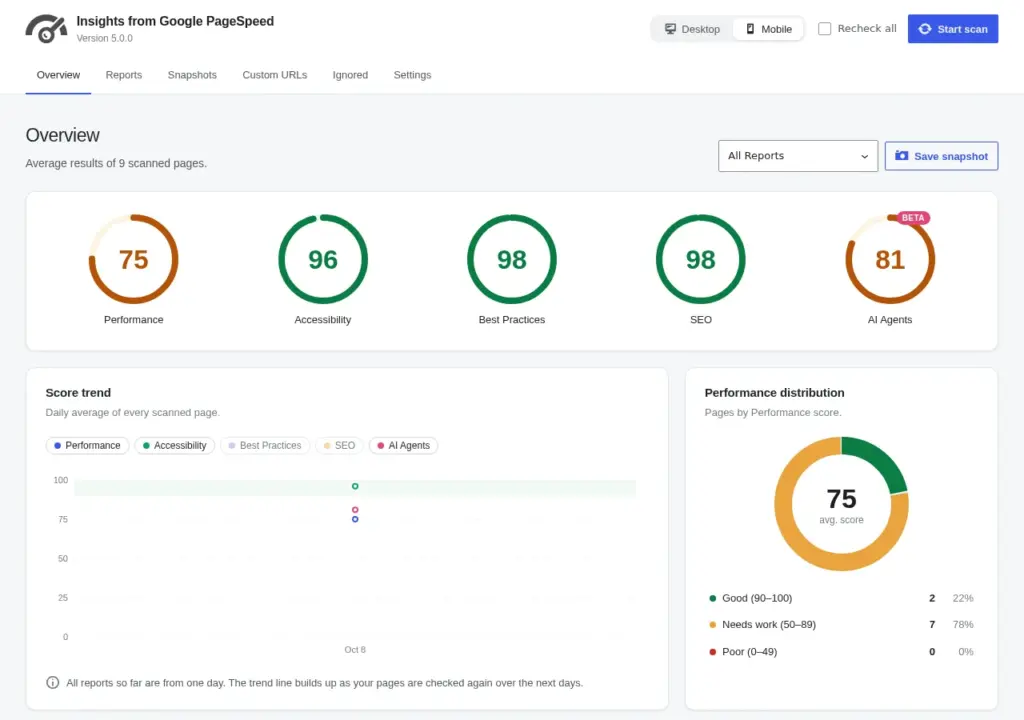Toggle the Performance series in Score trend

coord(87,446)
